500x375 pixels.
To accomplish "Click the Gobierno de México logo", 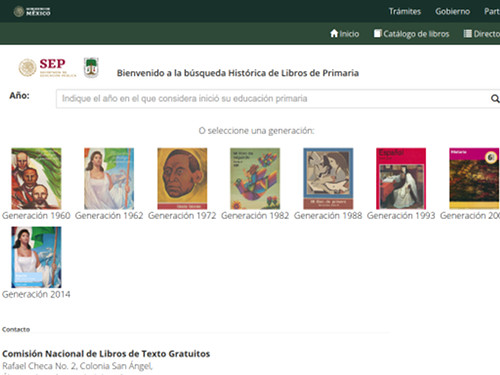I will click(x=32, y=11).
